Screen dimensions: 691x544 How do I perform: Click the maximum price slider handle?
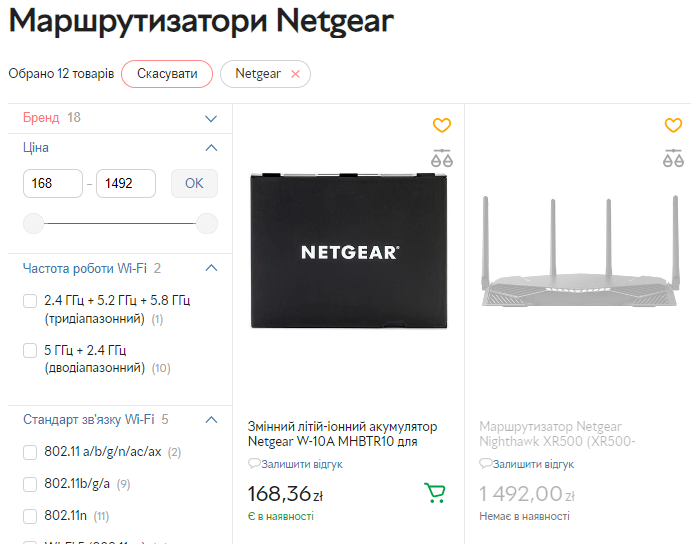(207, 223)
